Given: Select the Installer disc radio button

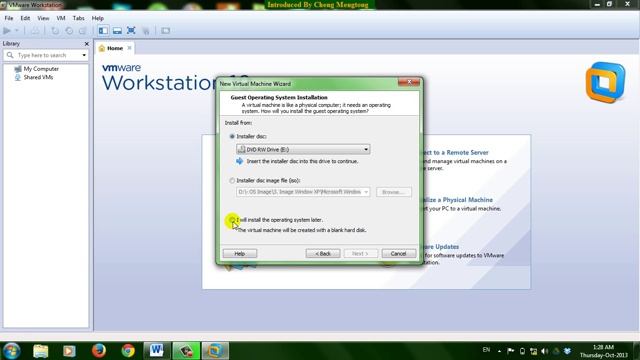Looking at the screenshot, I should point(232,136).
